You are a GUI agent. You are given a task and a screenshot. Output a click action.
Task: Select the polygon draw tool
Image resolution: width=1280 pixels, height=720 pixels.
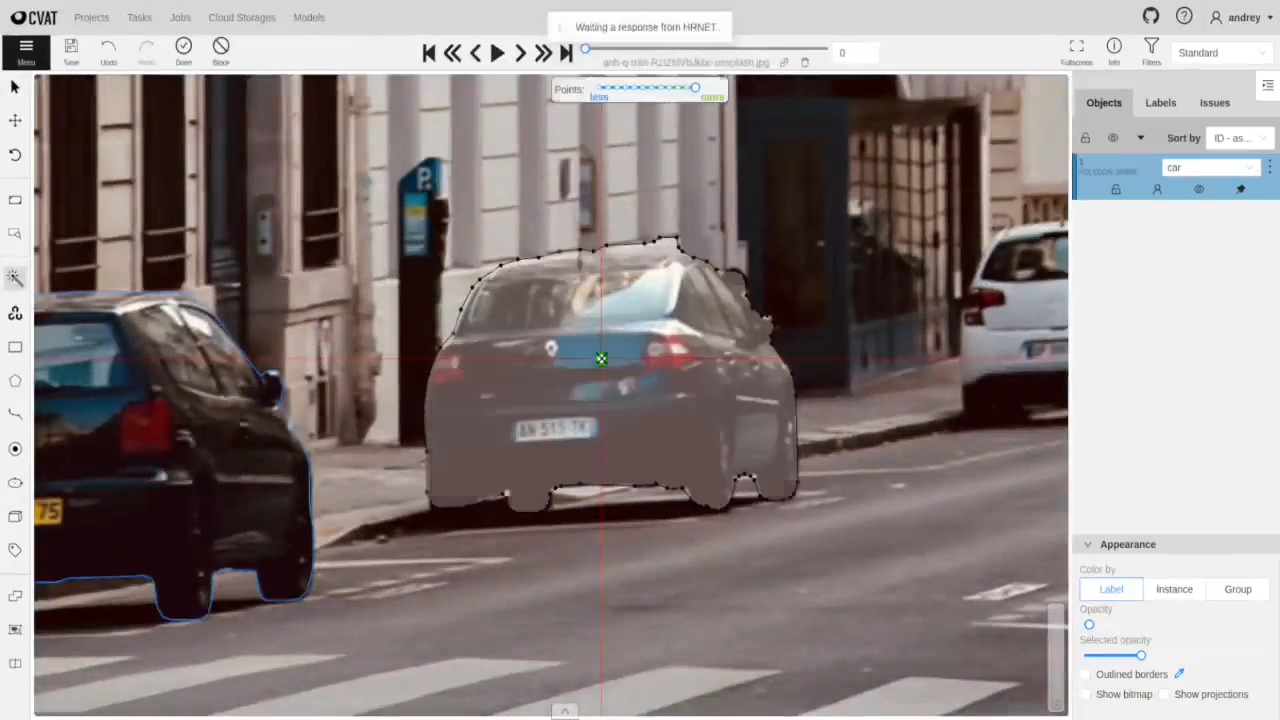(x=15, y=380)
